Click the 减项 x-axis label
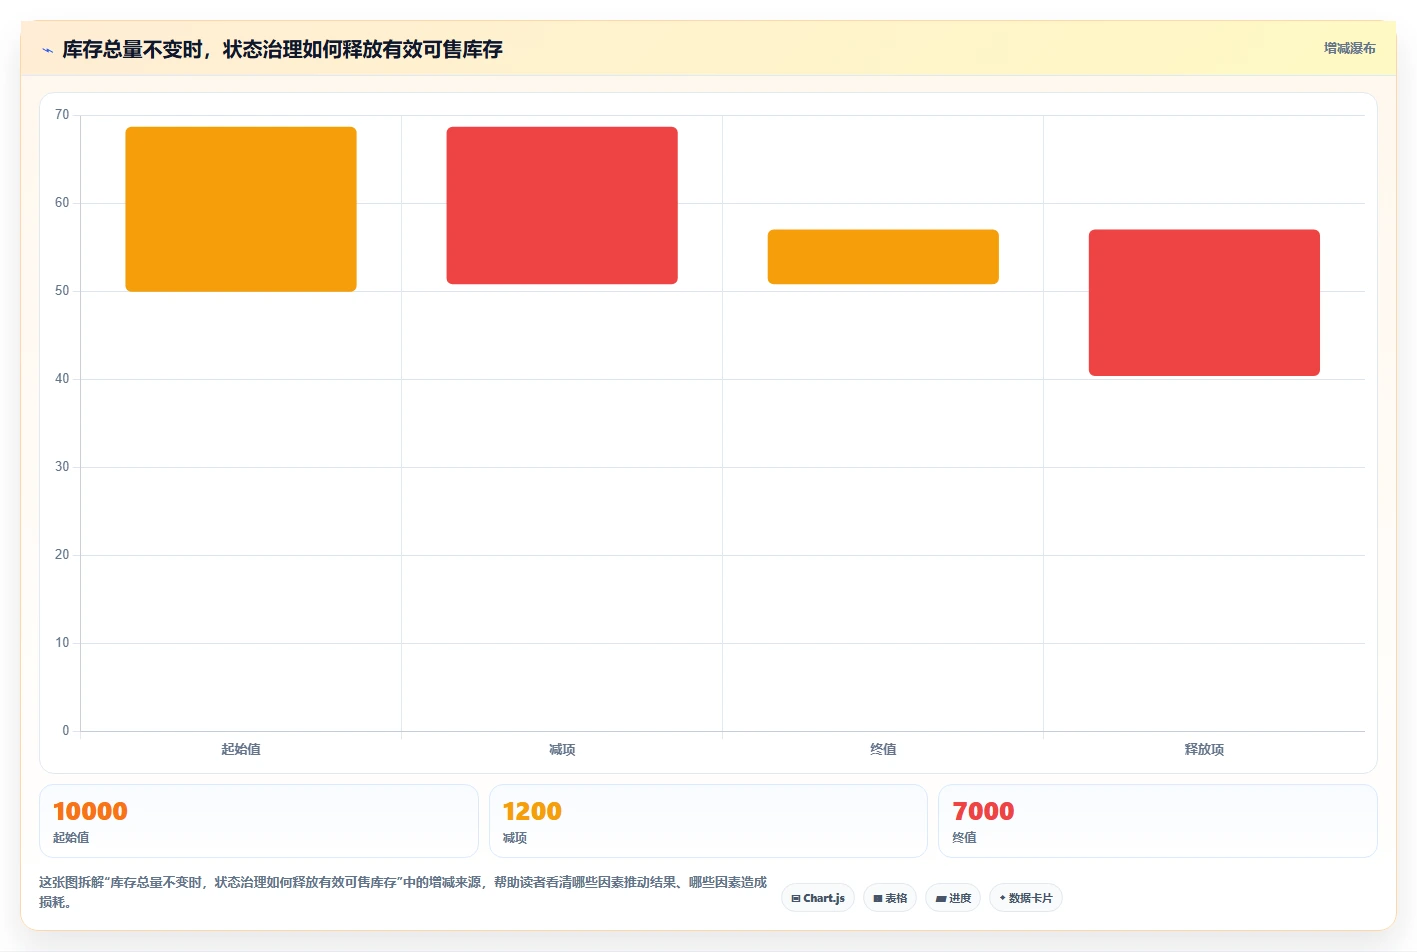The height and width of the screenshot is (952, 1417). click(562, 749)
